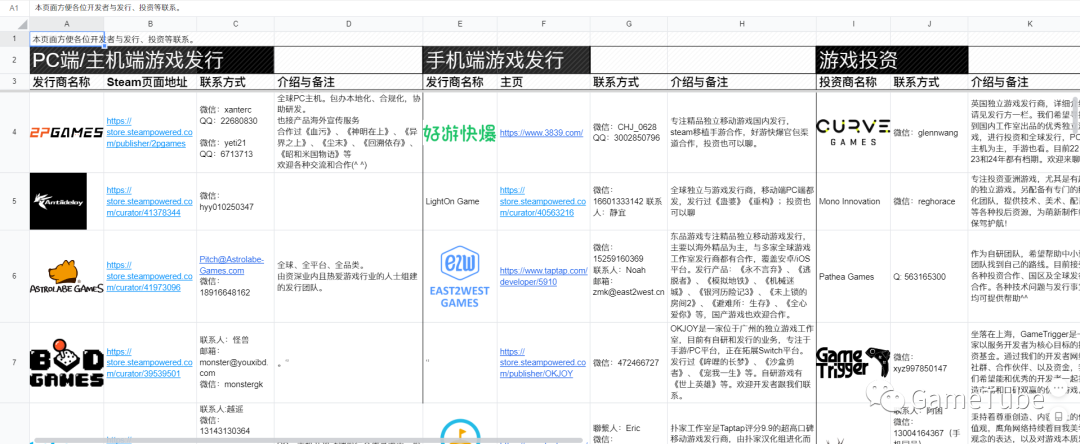Open the taptap.com developer/5910 link

541,276
